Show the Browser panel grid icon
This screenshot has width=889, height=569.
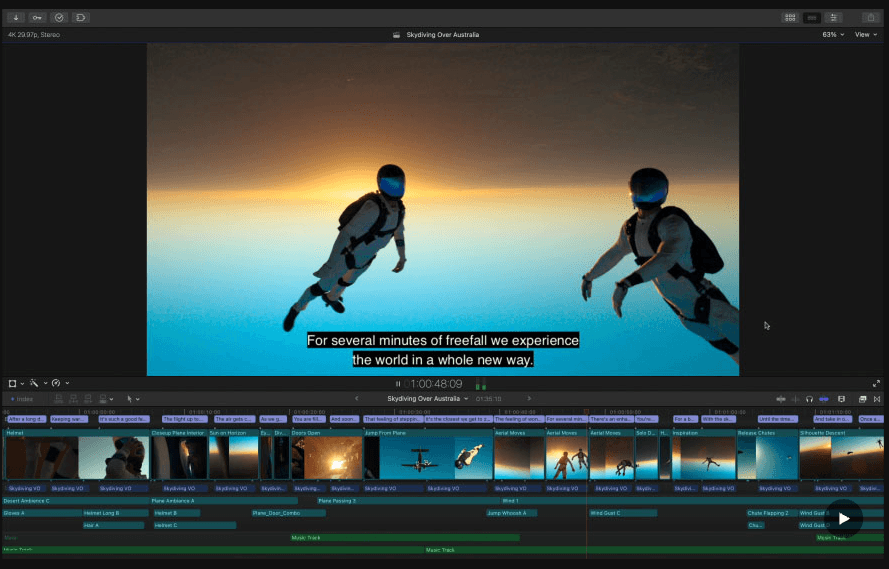[790, 17]
